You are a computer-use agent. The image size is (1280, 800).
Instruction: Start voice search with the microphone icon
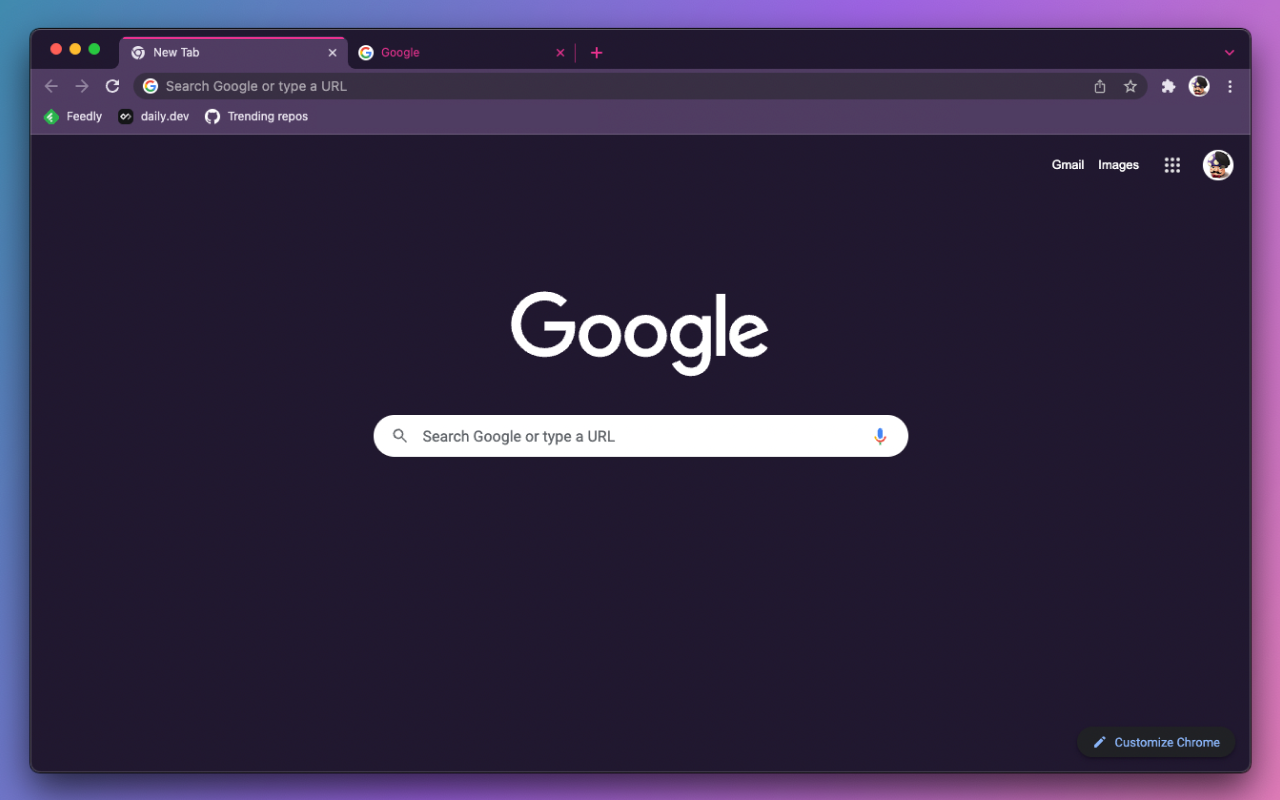880,436
